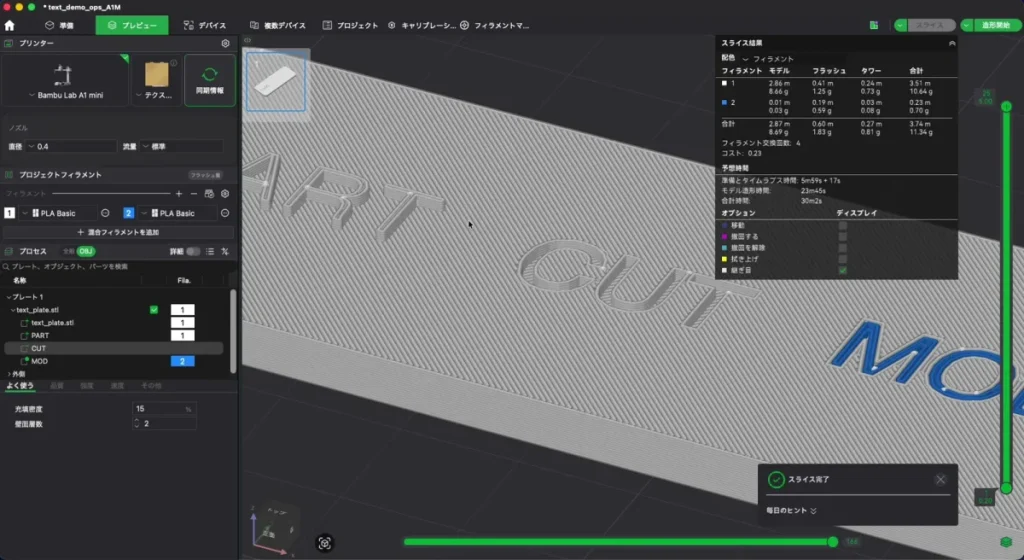Toggle the seam display checkbox
The width and height of the screenshot is (1024, 560).
[842, 270]
